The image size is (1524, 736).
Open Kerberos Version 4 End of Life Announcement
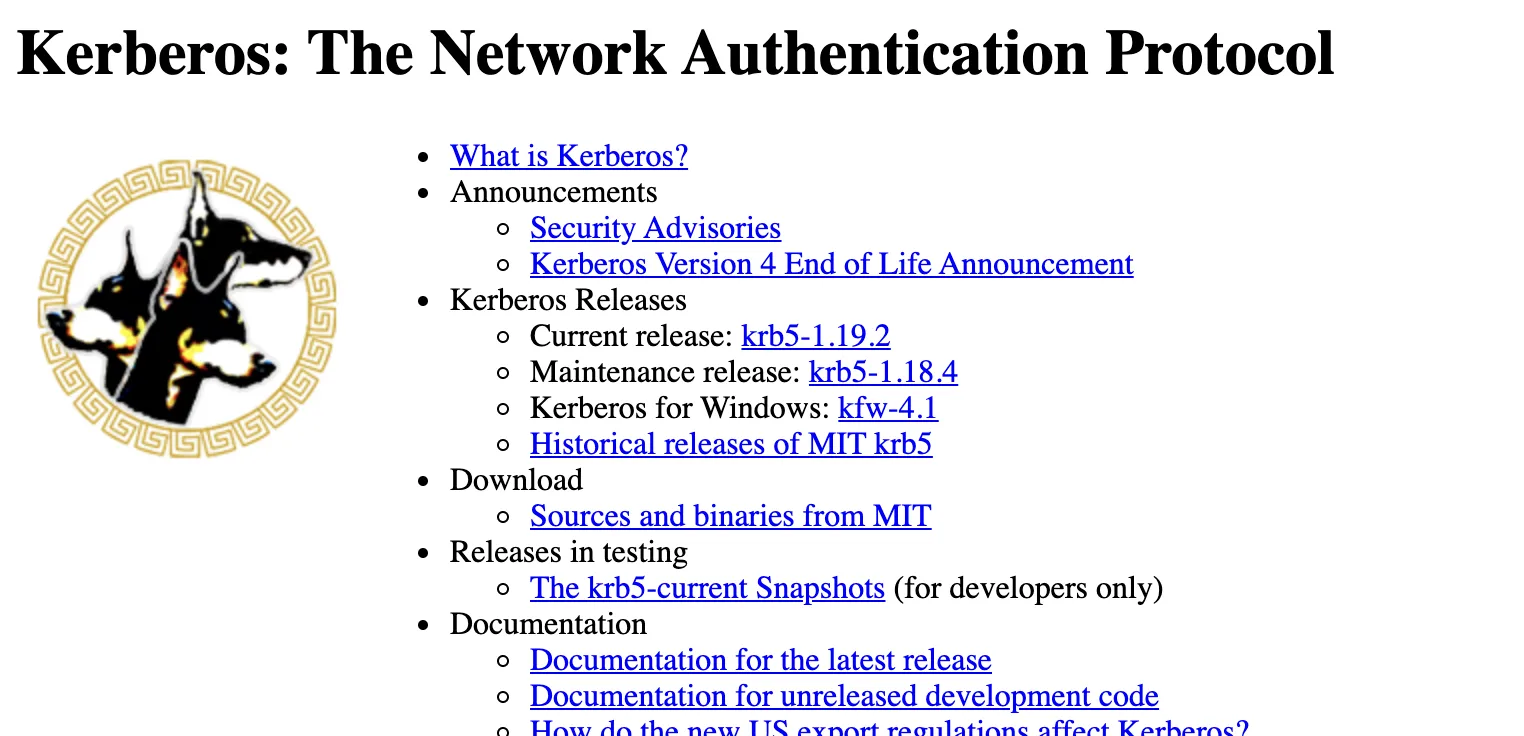pos(832,264)
